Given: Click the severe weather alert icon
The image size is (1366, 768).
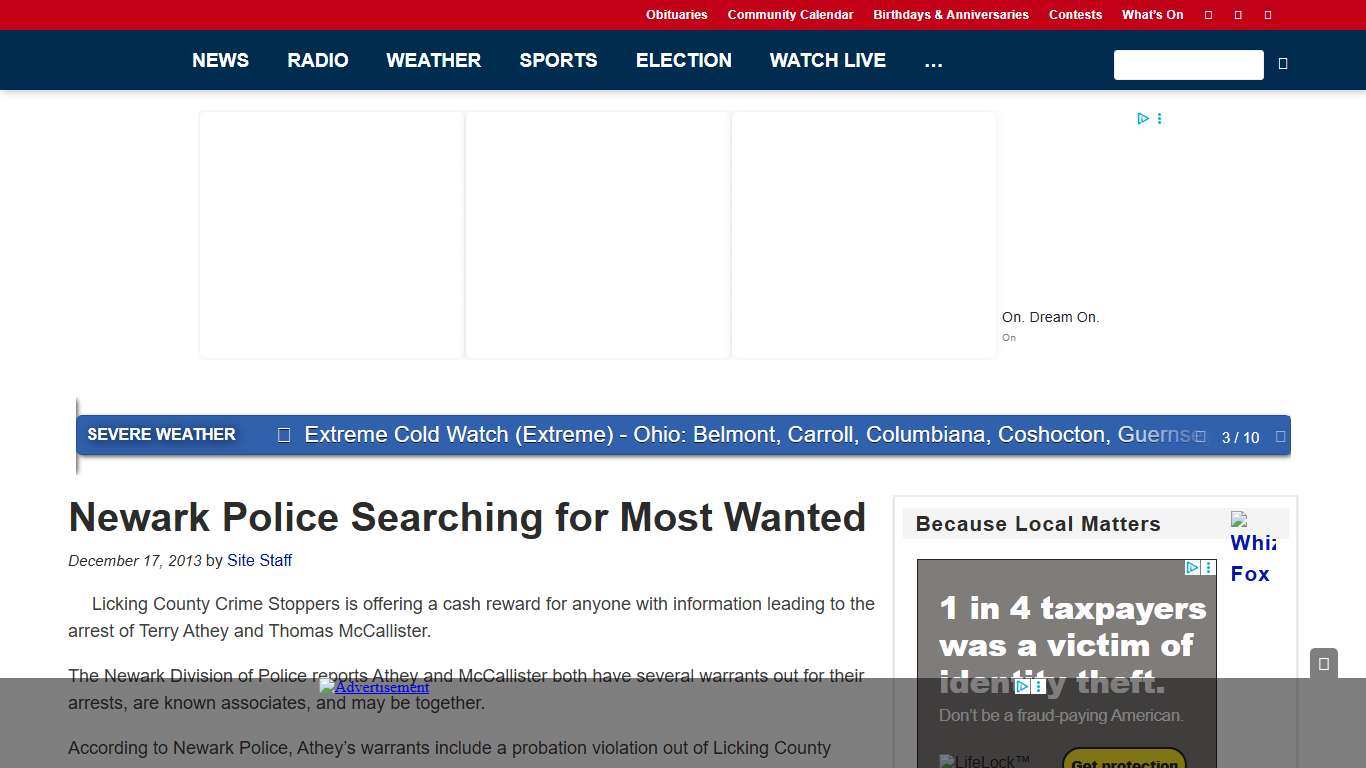Looking at the screenshot, I should pos(284,435).
